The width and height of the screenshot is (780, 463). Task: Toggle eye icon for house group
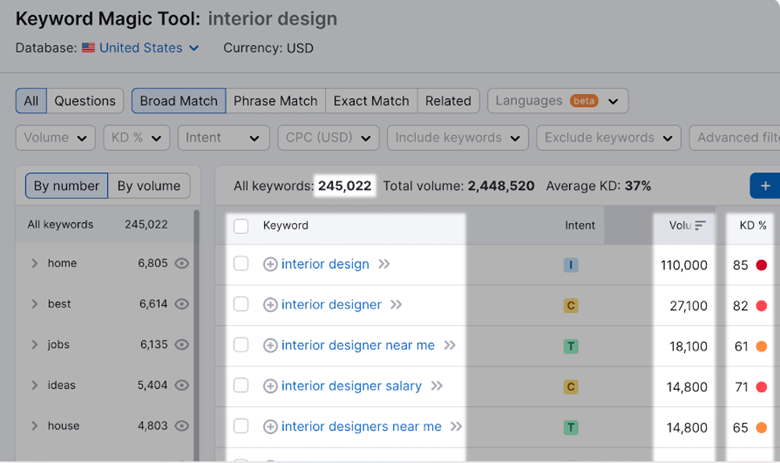(x=182, y=426)
